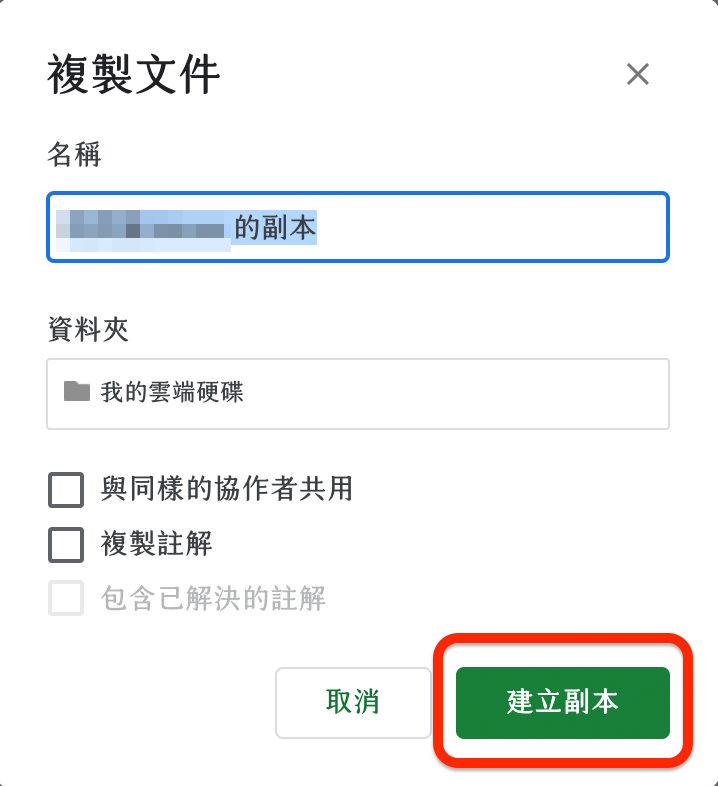Click the highlighted 的副本 text
Image resolution: width=718 pixels, height=786 pixels.
(x=275, y=228)
